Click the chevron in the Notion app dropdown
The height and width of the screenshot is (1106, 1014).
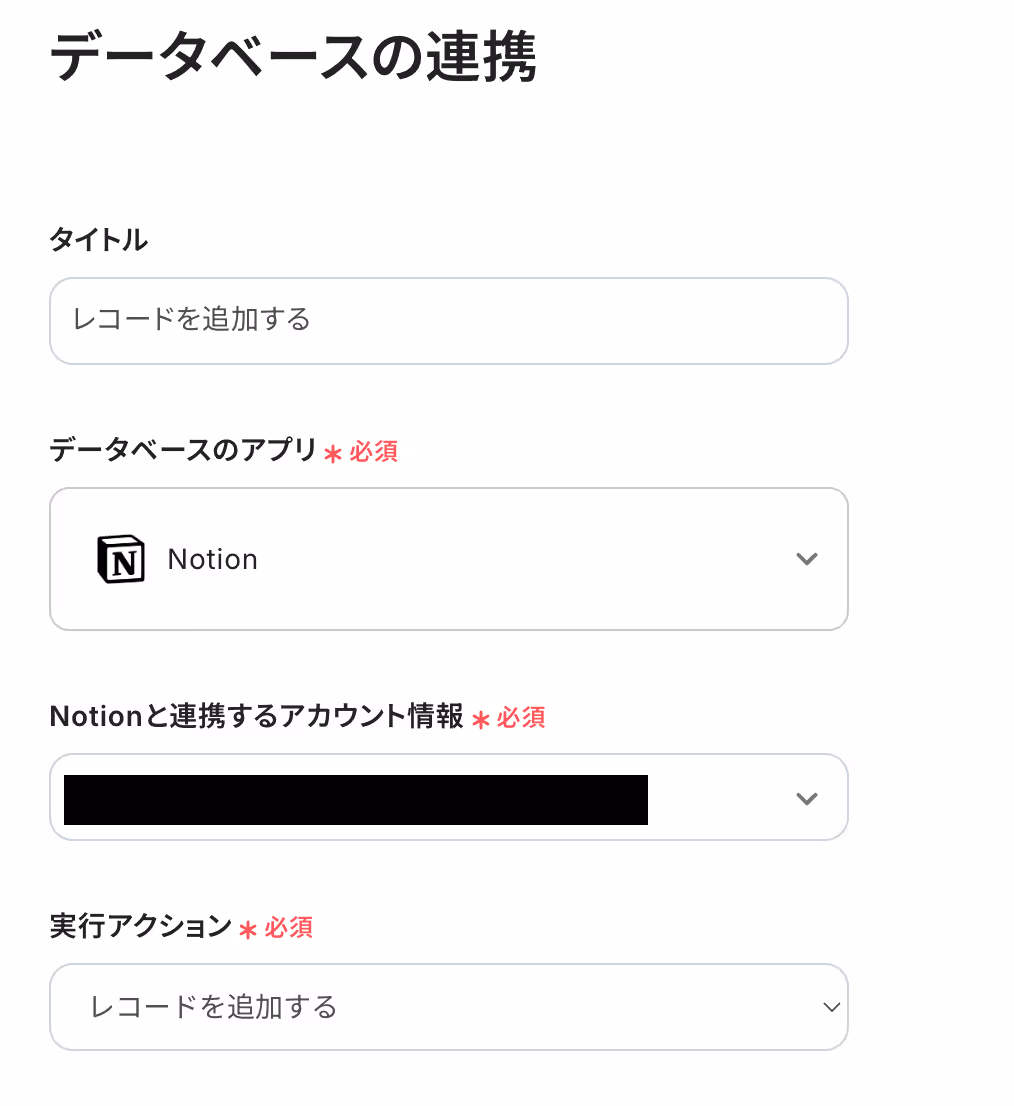click(x=806, y=559)
